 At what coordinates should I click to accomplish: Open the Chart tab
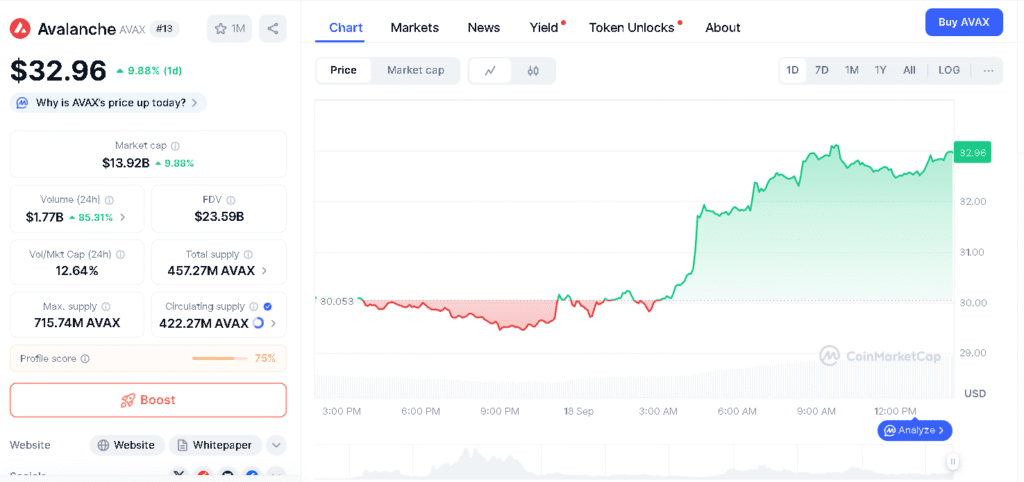tap(346, 27)
